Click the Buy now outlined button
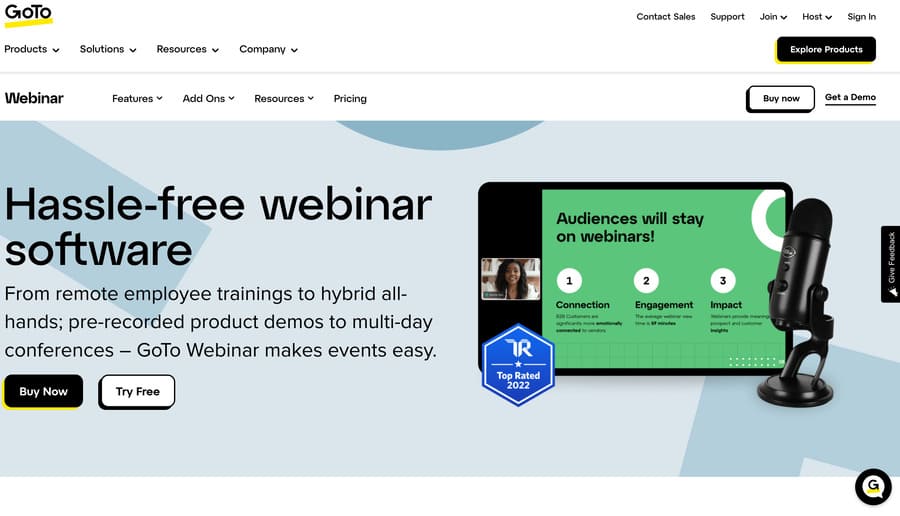 [781, 99]
